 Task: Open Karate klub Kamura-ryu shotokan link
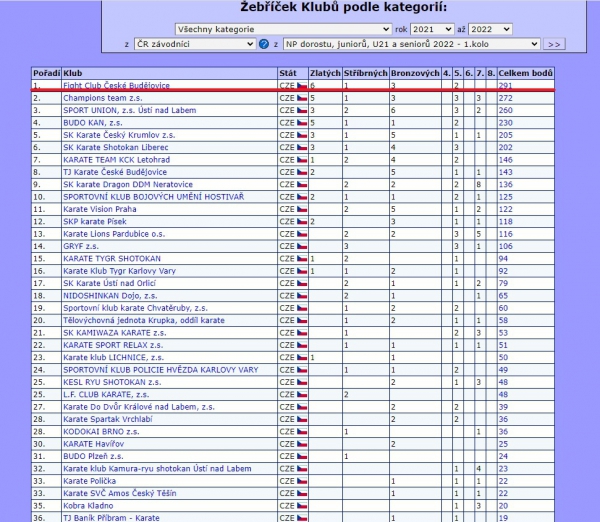157,469
